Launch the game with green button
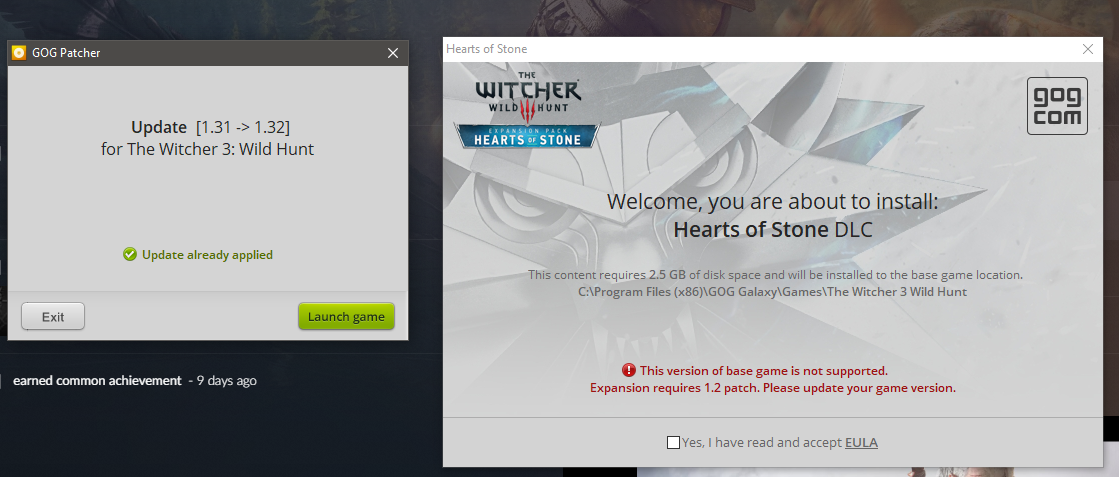The image size is (1119, 477). coord(346,316)
